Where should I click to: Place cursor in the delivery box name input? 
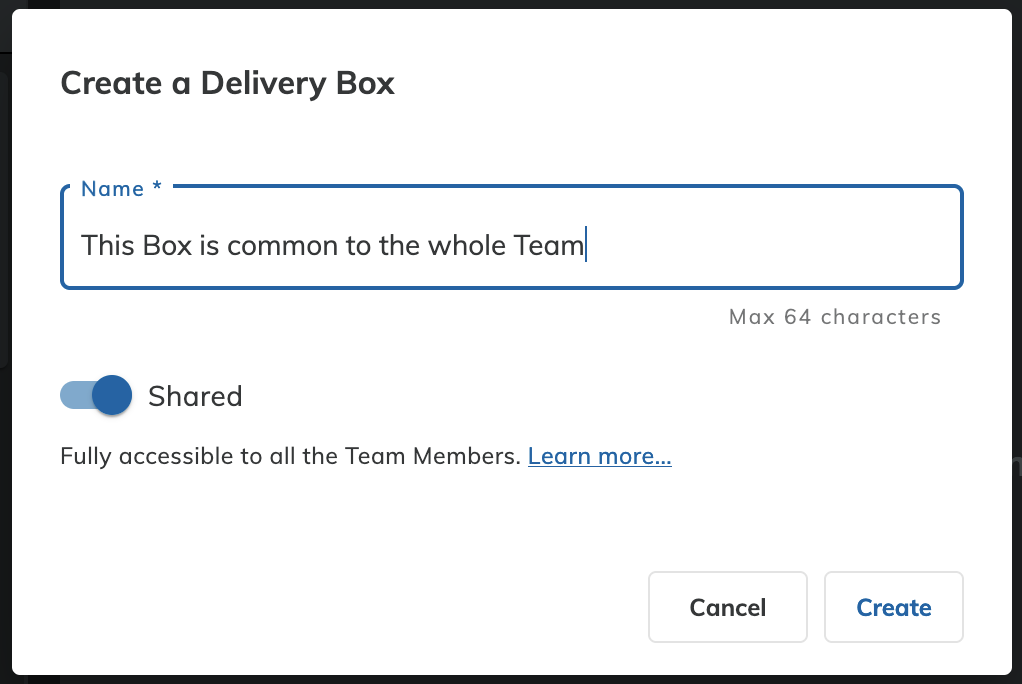pyautogui.click(x=400, y=245)
